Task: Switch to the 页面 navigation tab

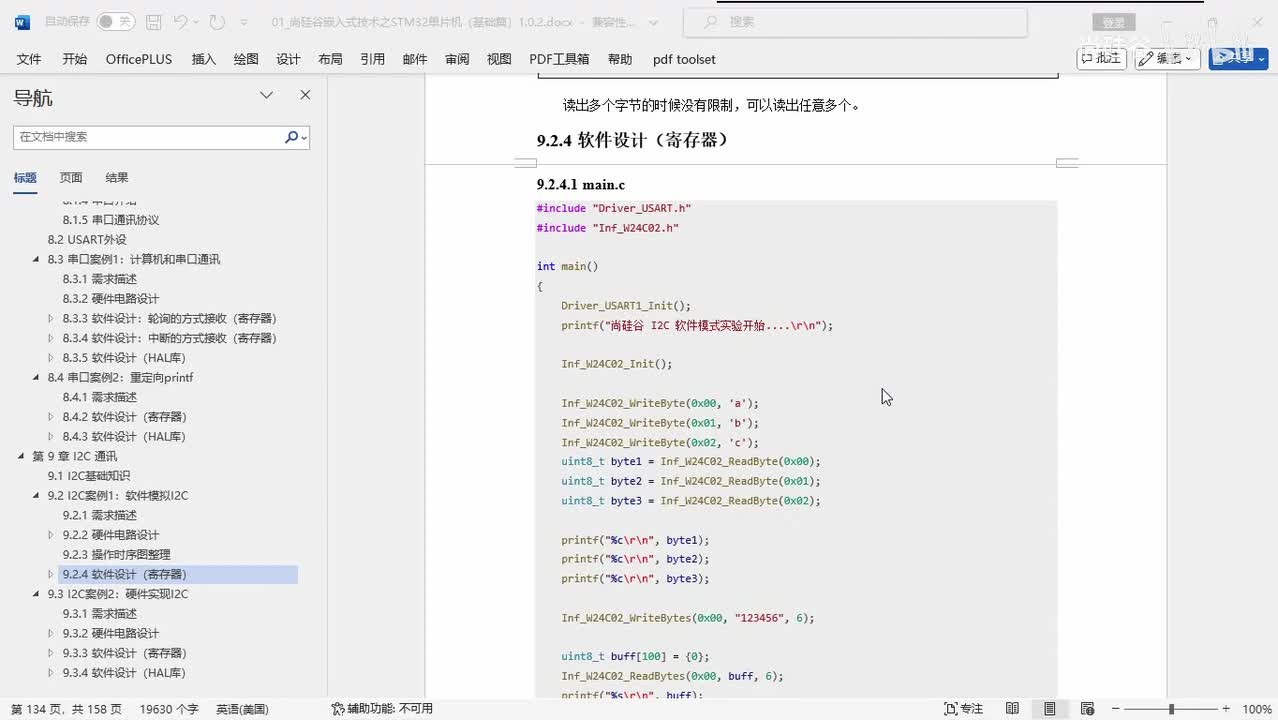Action: (x=71, y=177)
